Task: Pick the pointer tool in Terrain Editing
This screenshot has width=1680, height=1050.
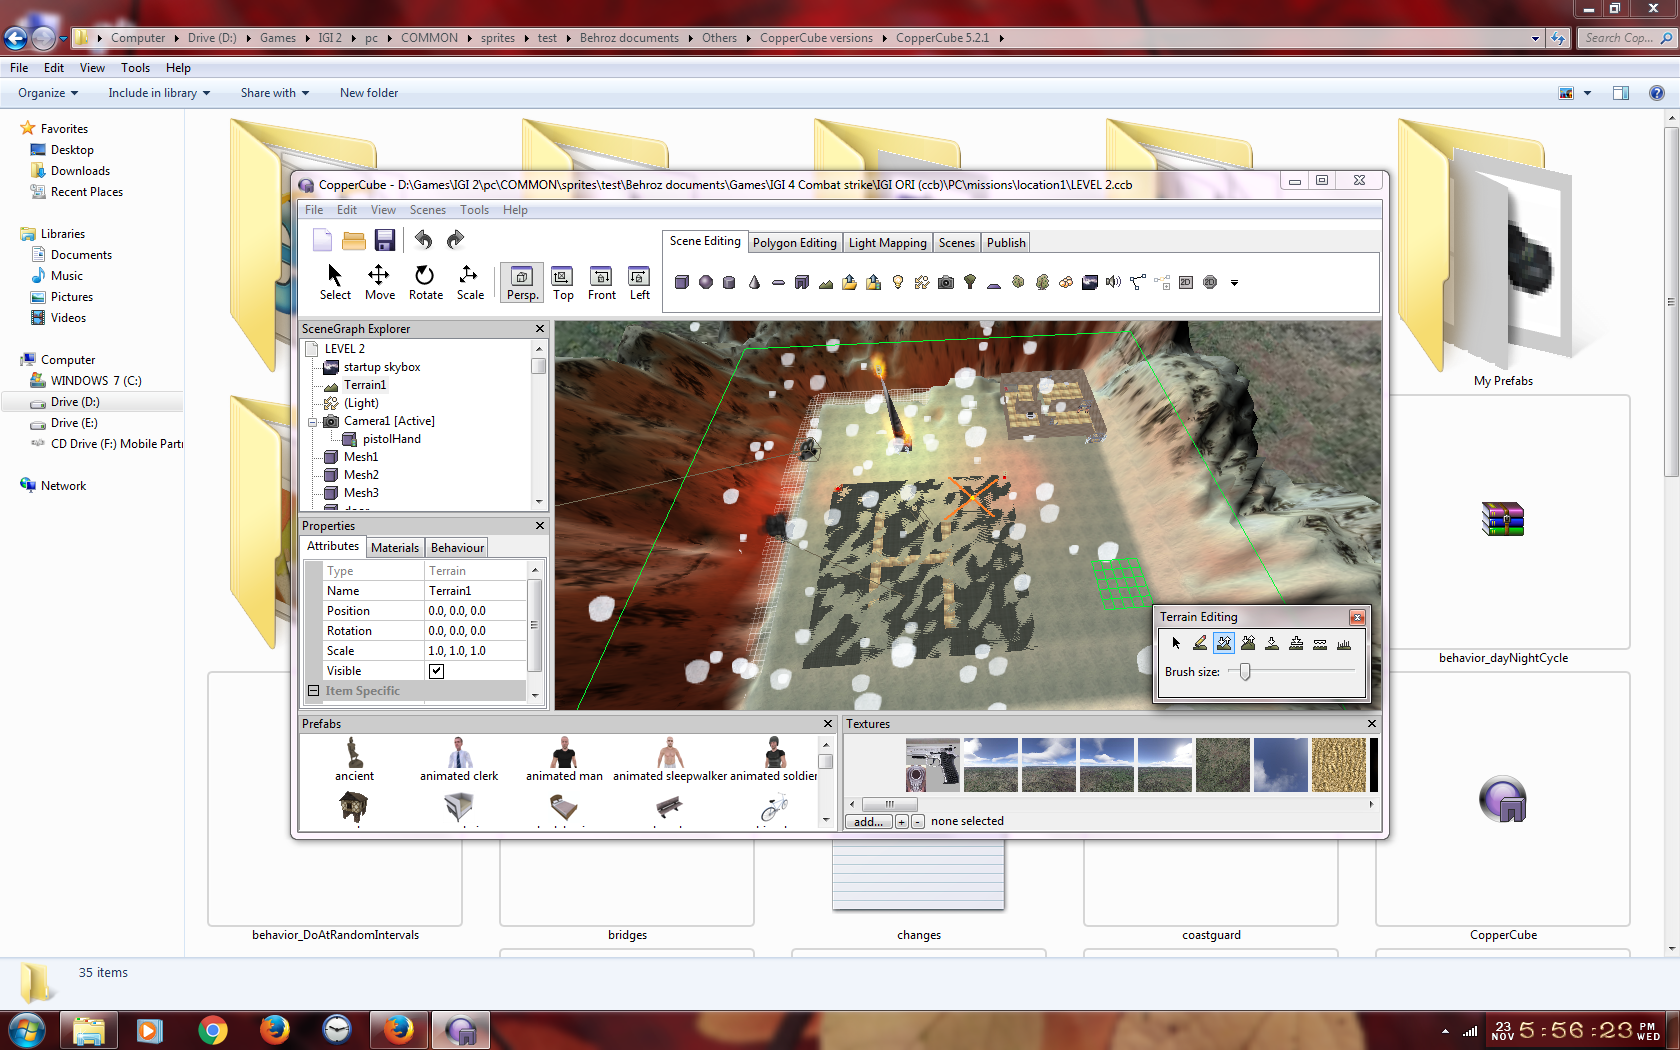Action: 1176,643
